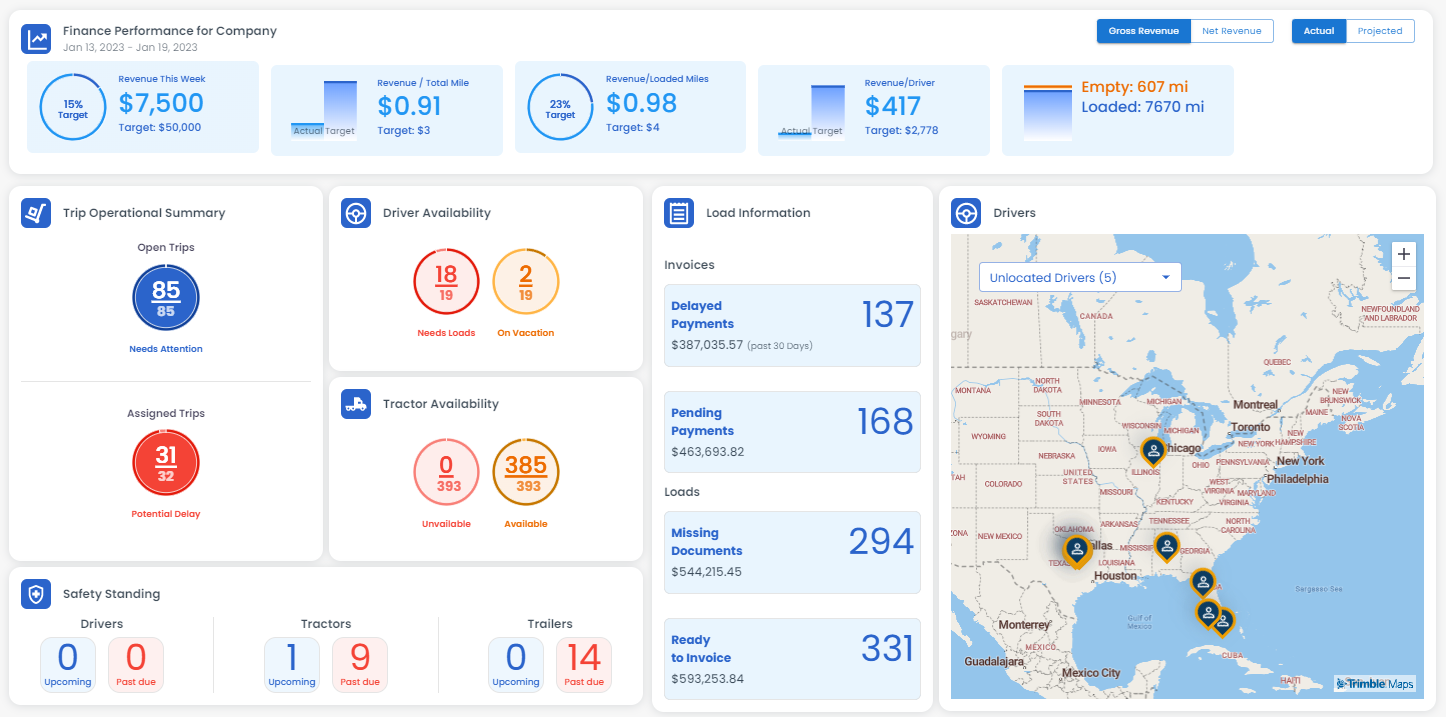Toggle Gross Revenue display
Screen dimensions: 1446x717
click(1143, 31)
